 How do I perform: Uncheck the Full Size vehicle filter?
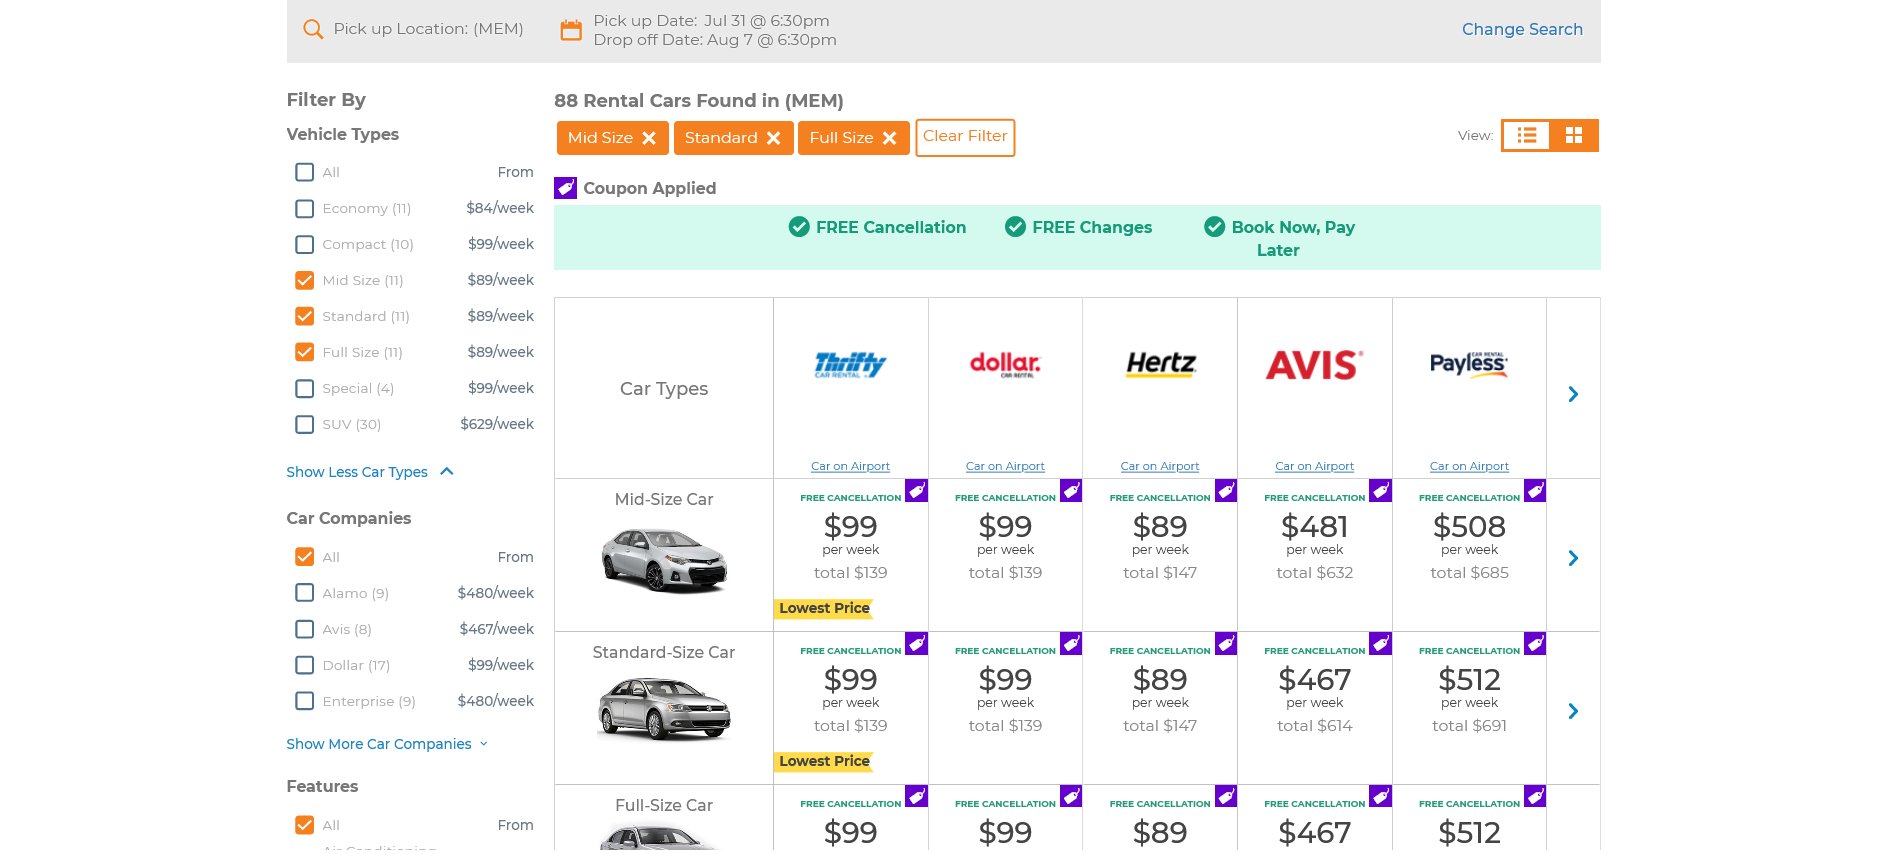(x=305, y=352)
